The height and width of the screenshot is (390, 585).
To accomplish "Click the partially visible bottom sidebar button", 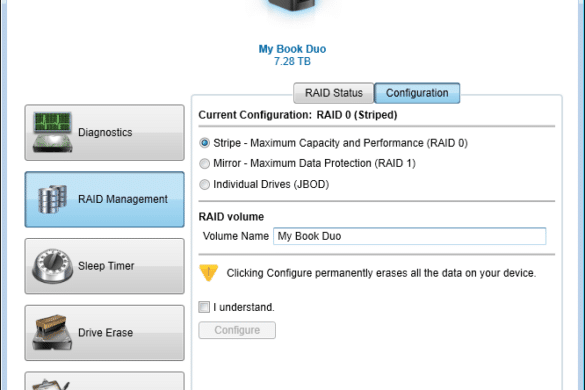I will coord(104,381).
